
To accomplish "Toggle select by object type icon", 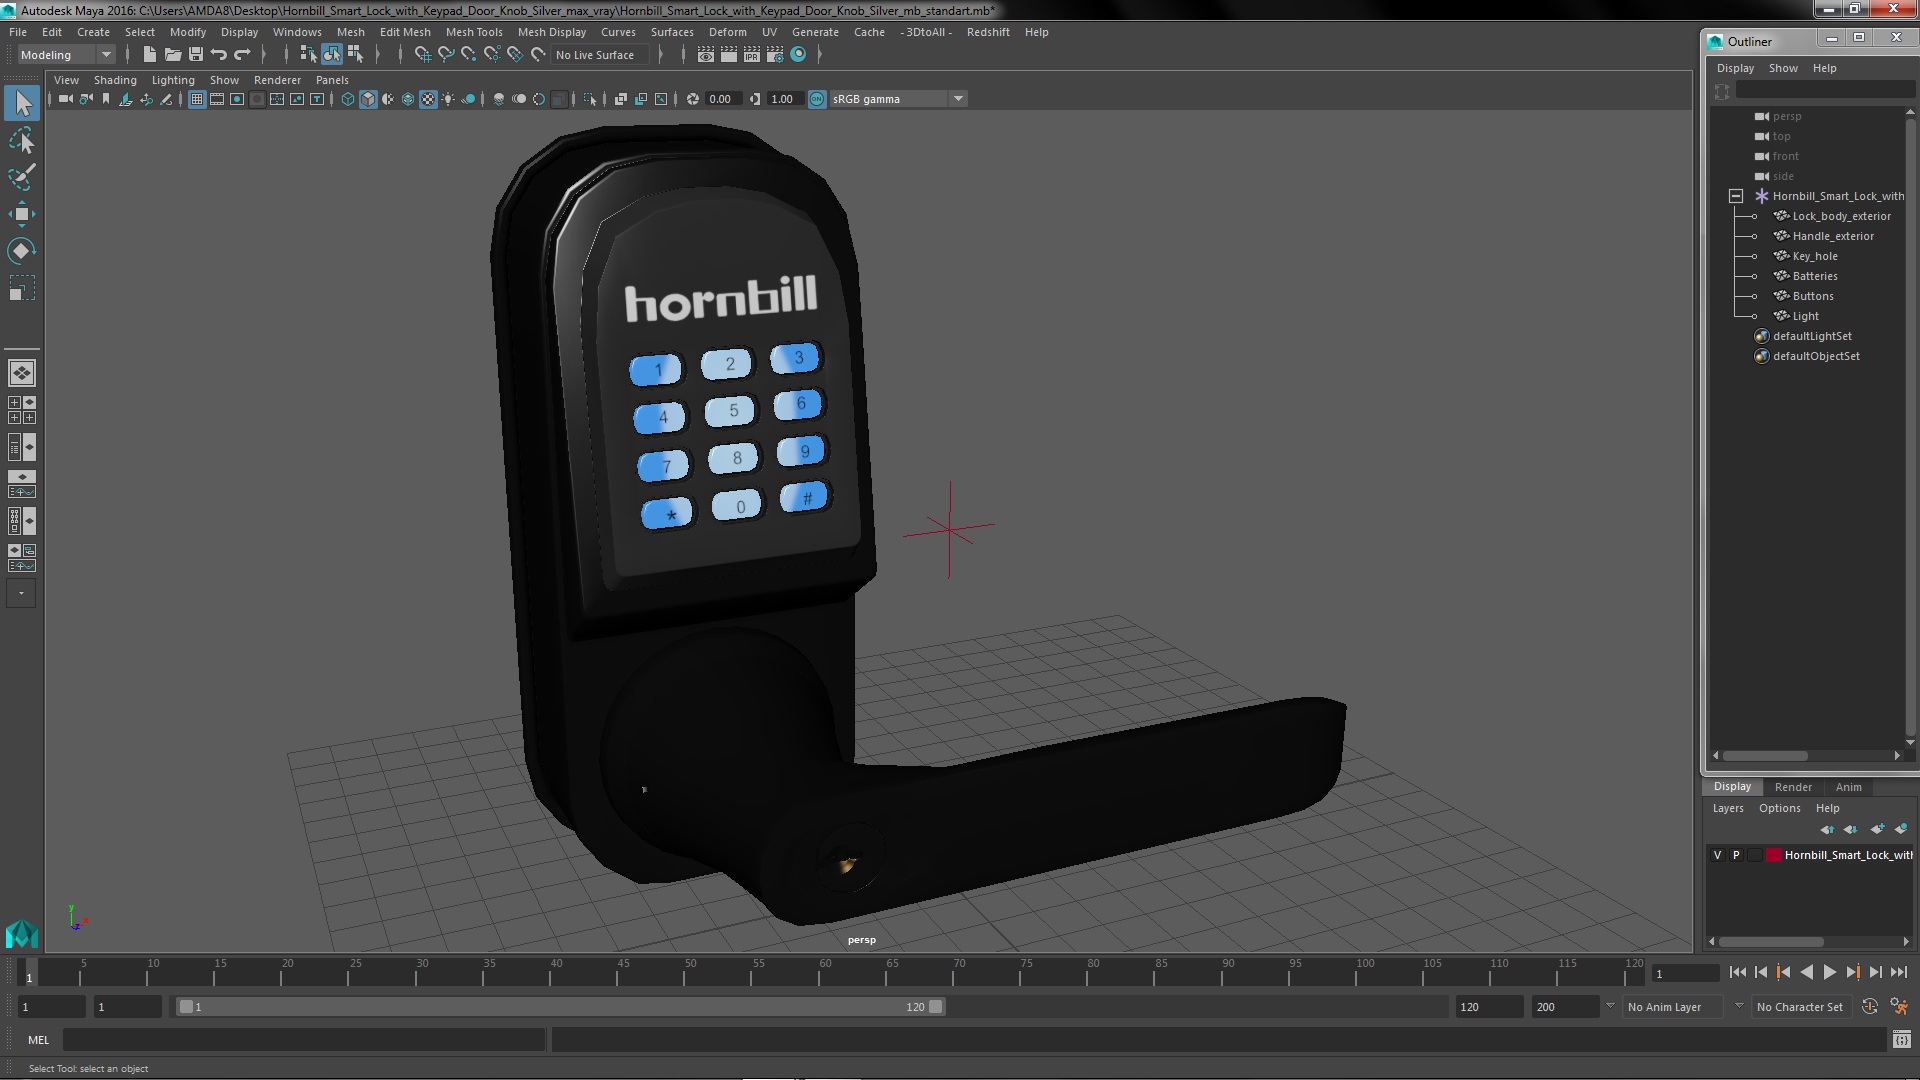I will [x=331, y=55].
